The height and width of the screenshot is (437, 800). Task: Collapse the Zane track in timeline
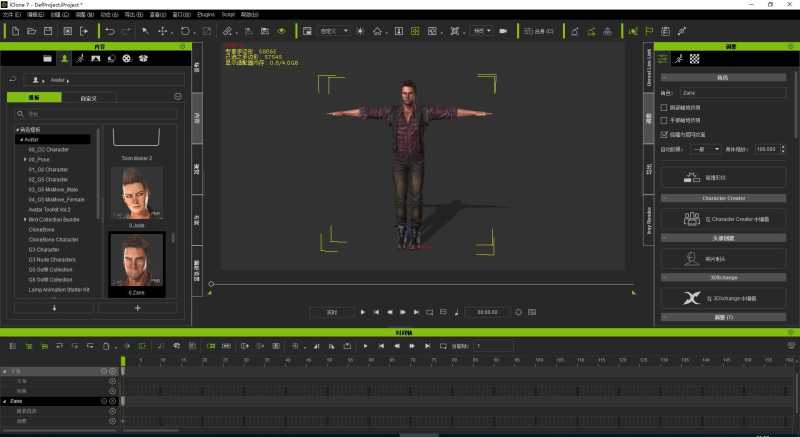click(x=4, y=401)
